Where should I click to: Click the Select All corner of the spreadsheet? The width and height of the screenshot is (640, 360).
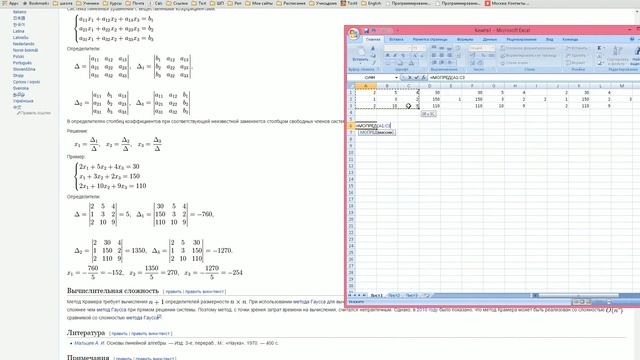coord(351,86)
